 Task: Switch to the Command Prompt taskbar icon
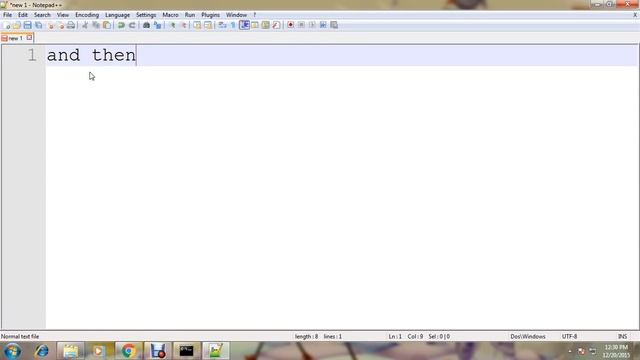tap(187, 351)
